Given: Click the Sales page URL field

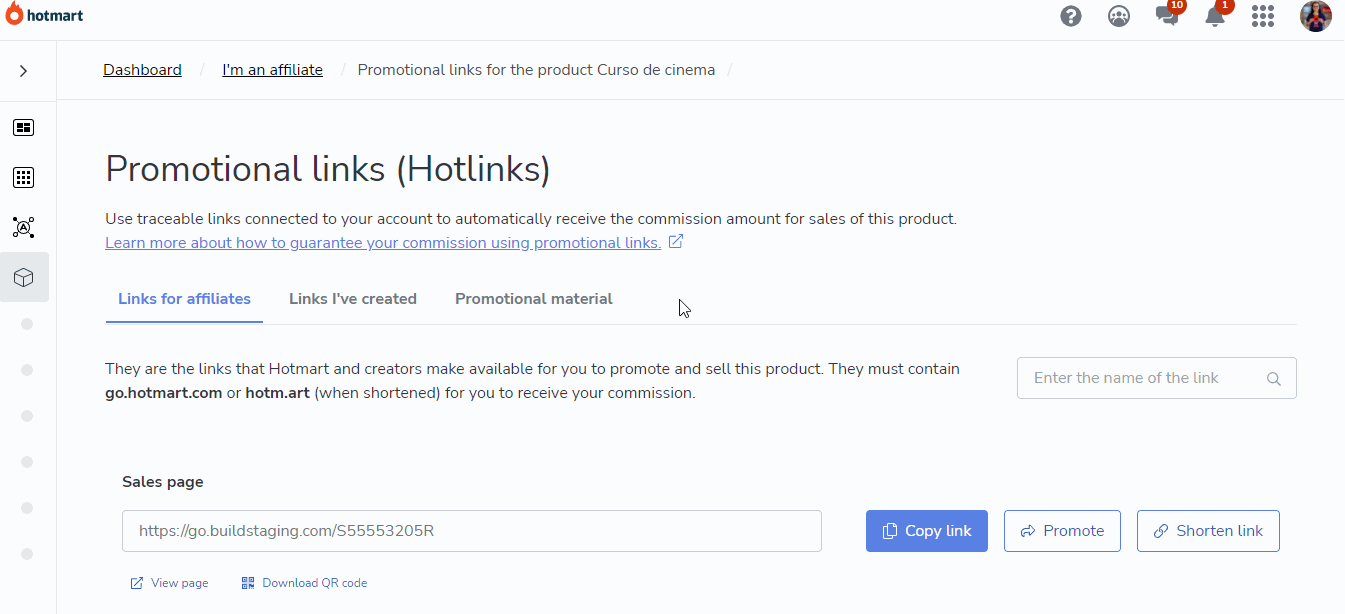Looking at the screenshot, I should click(472, 531).
